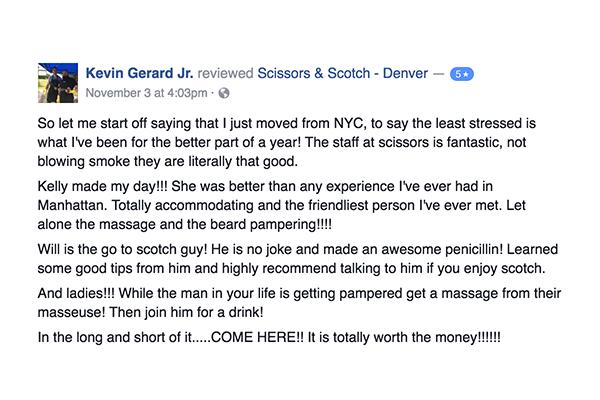The height and width of the screenshot is (400, 600).
Task: Click the word "Manhattan" in the review
Action: point(73,205)
